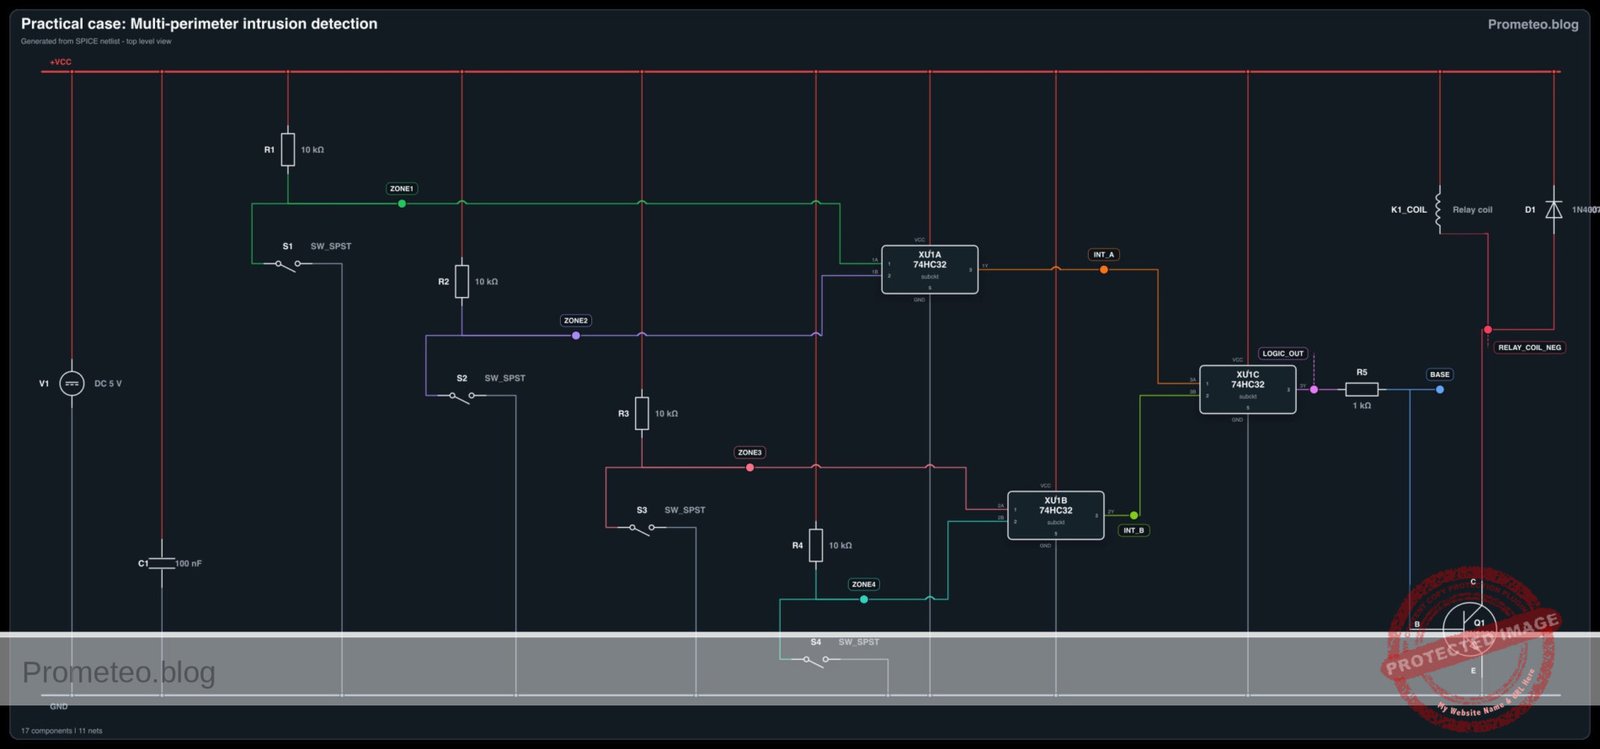Click the R5 1 kΩ resistor symbol
The image size is (1600, 749).
click(1362, 389)
